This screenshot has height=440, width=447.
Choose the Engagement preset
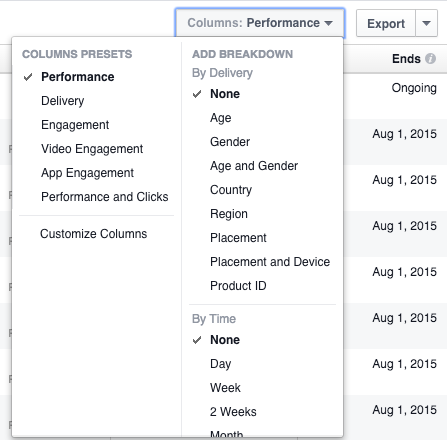pos(75,125)
